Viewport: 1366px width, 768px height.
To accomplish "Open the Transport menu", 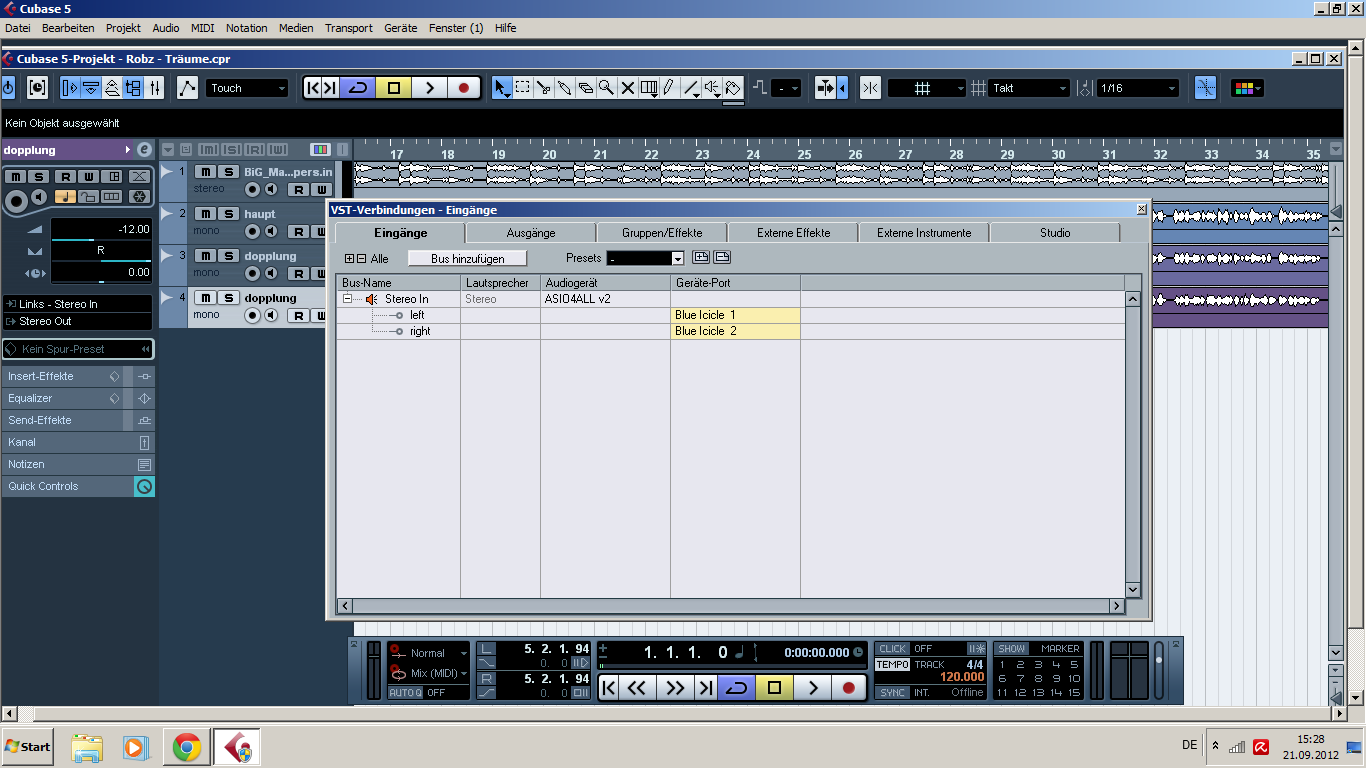I will click(349, 28).
